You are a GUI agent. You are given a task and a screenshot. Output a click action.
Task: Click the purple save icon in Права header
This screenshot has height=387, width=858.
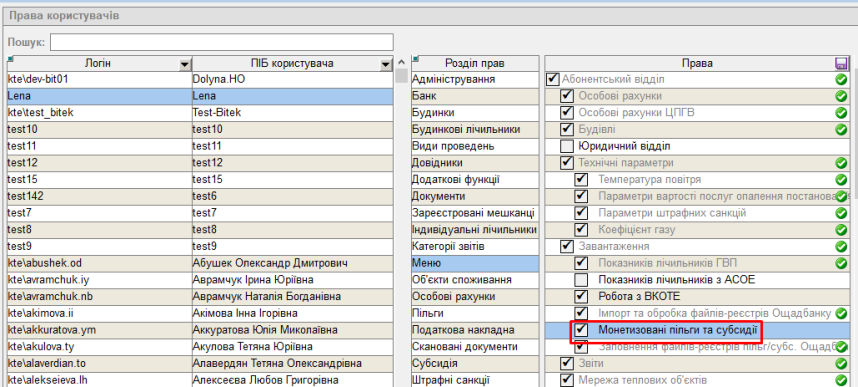tap(841, 63)
